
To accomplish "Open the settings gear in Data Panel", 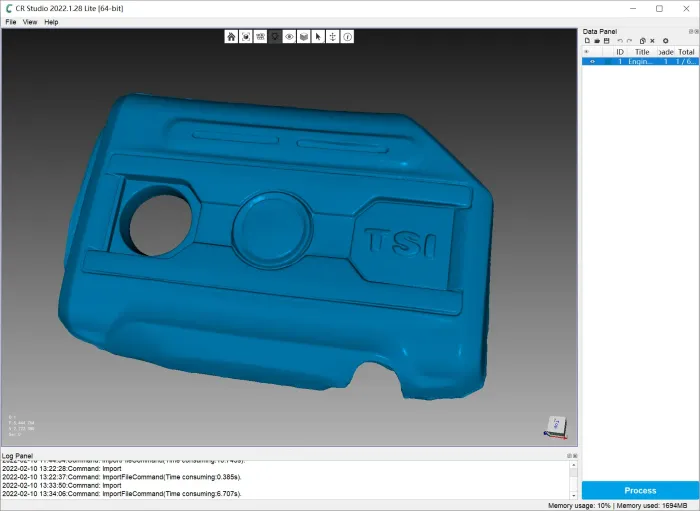I will point(665,41).
